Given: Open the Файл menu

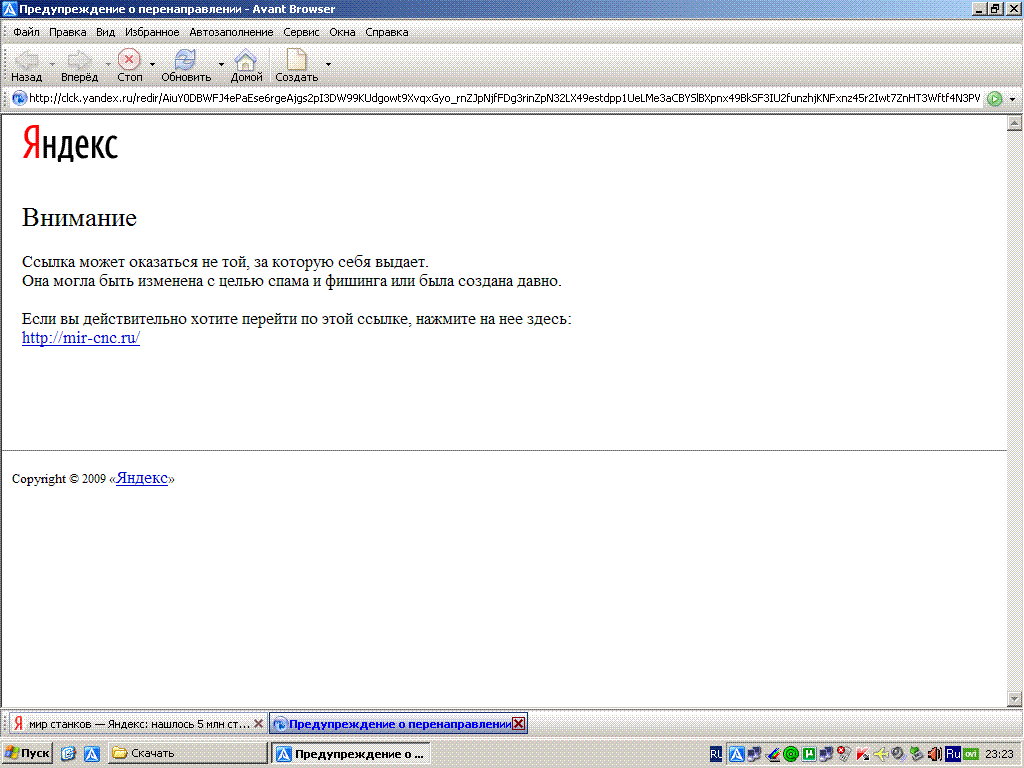Looking at the screenshot, I should 26,32.
